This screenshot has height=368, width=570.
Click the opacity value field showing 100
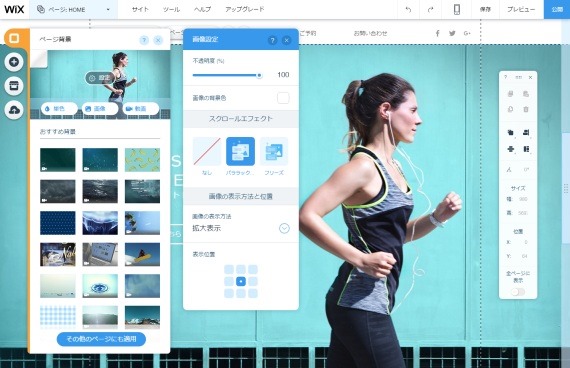point(283,75)
